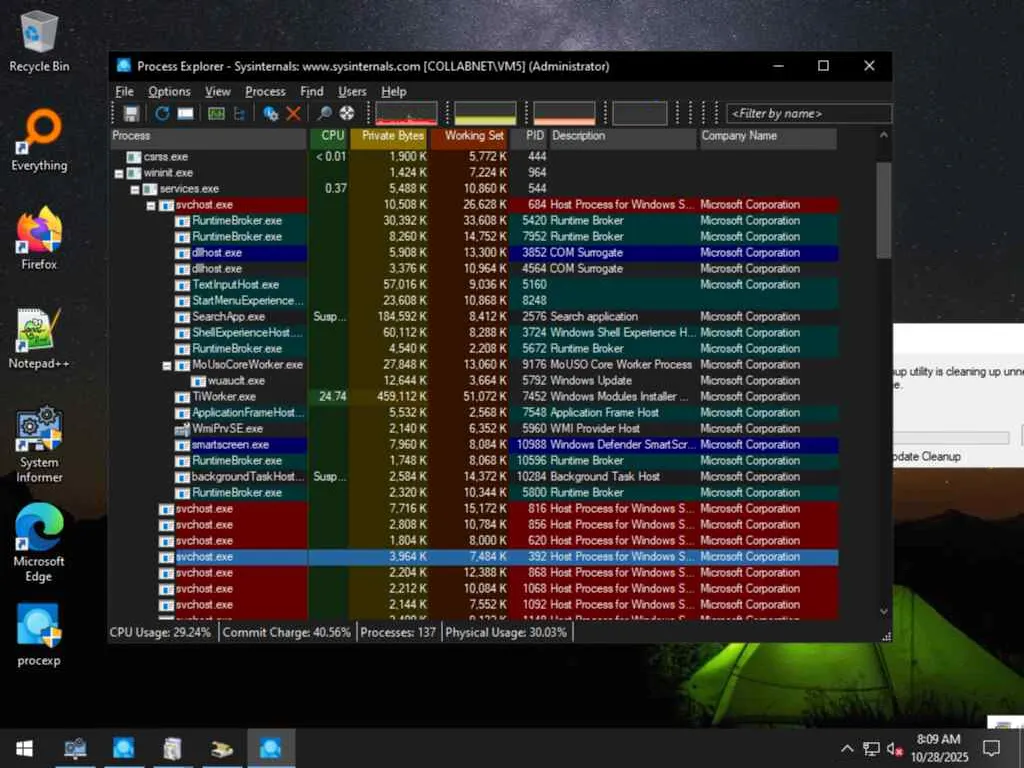
Task: Click the scrollbar down arrow
Action: pyautogui.click(x=884, y=612)
